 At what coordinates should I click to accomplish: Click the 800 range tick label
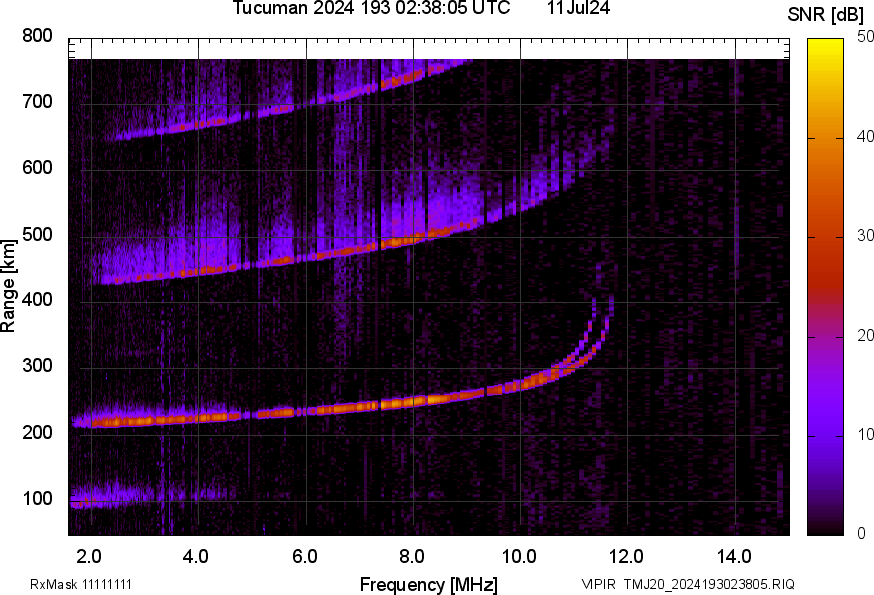tap(38, 36)
